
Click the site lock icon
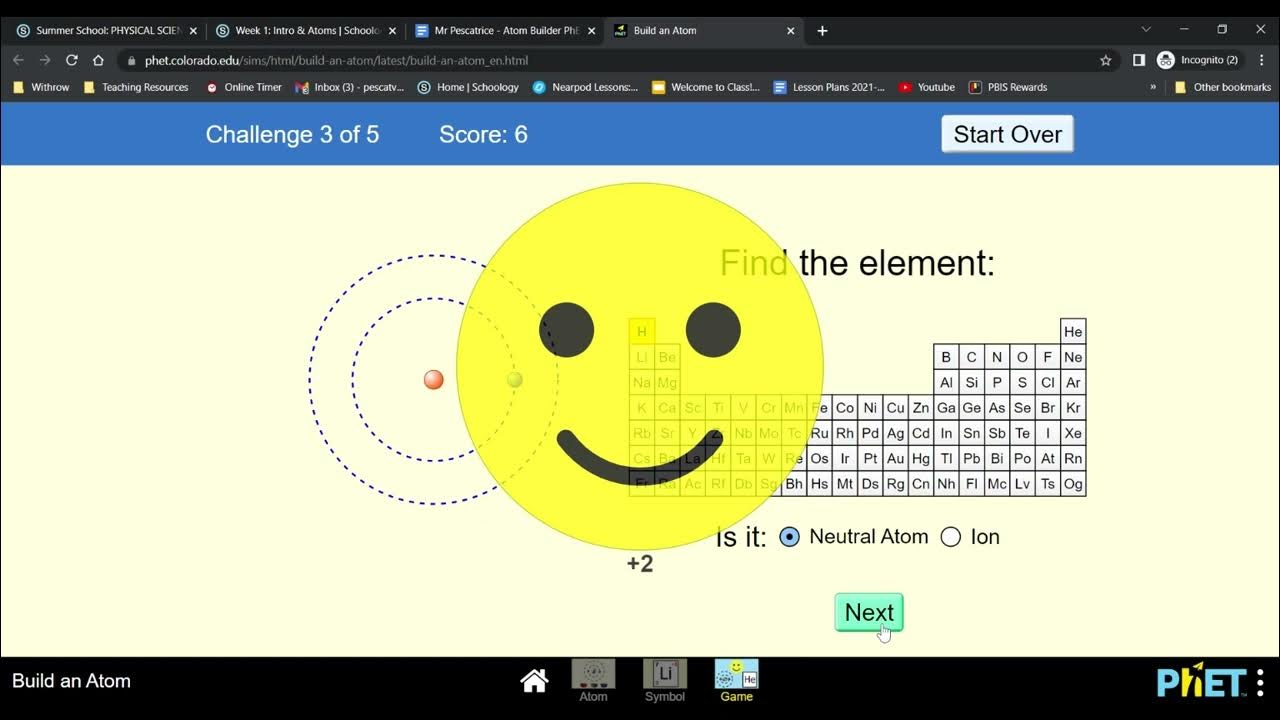pos(129,60)
